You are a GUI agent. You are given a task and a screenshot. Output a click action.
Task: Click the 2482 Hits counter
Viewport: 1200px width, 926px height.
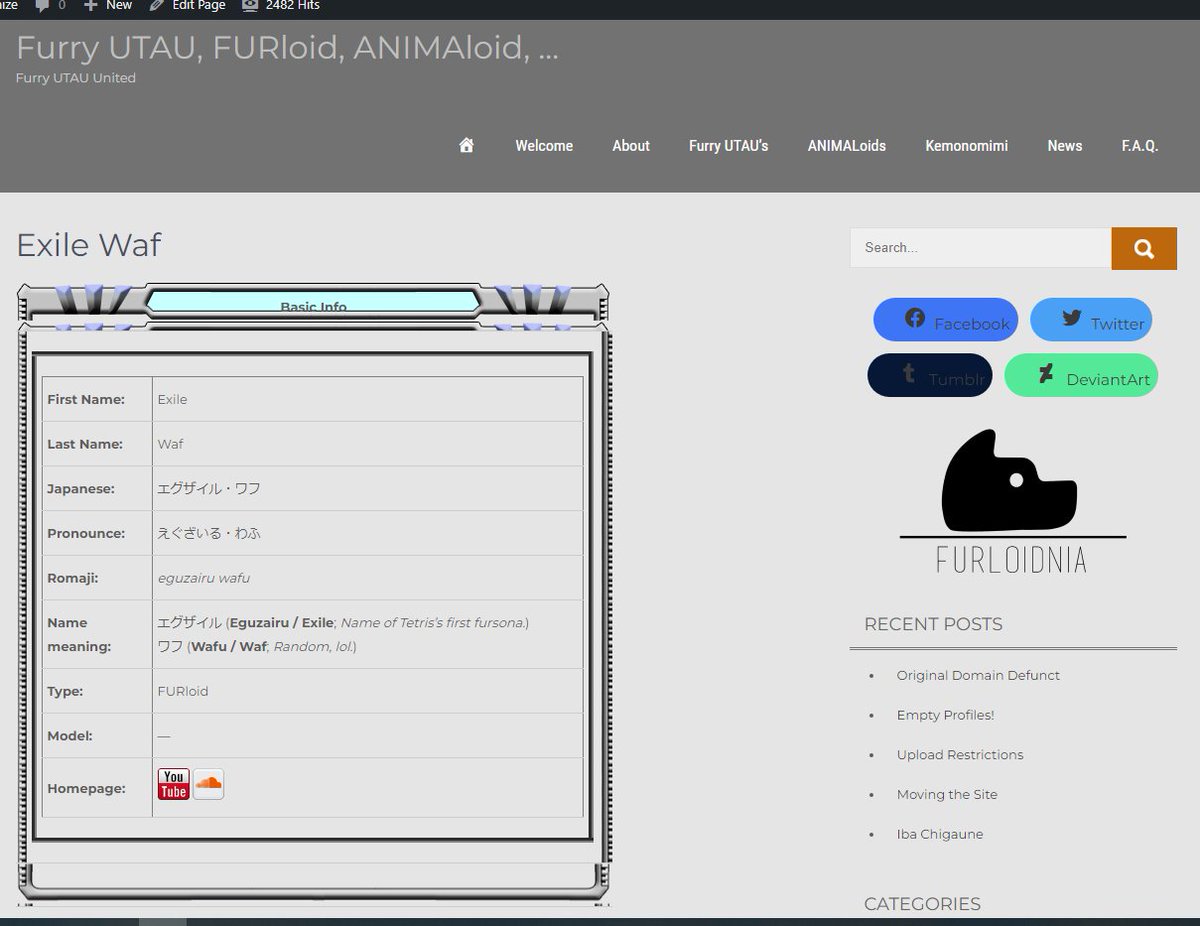tap(281, 5)
